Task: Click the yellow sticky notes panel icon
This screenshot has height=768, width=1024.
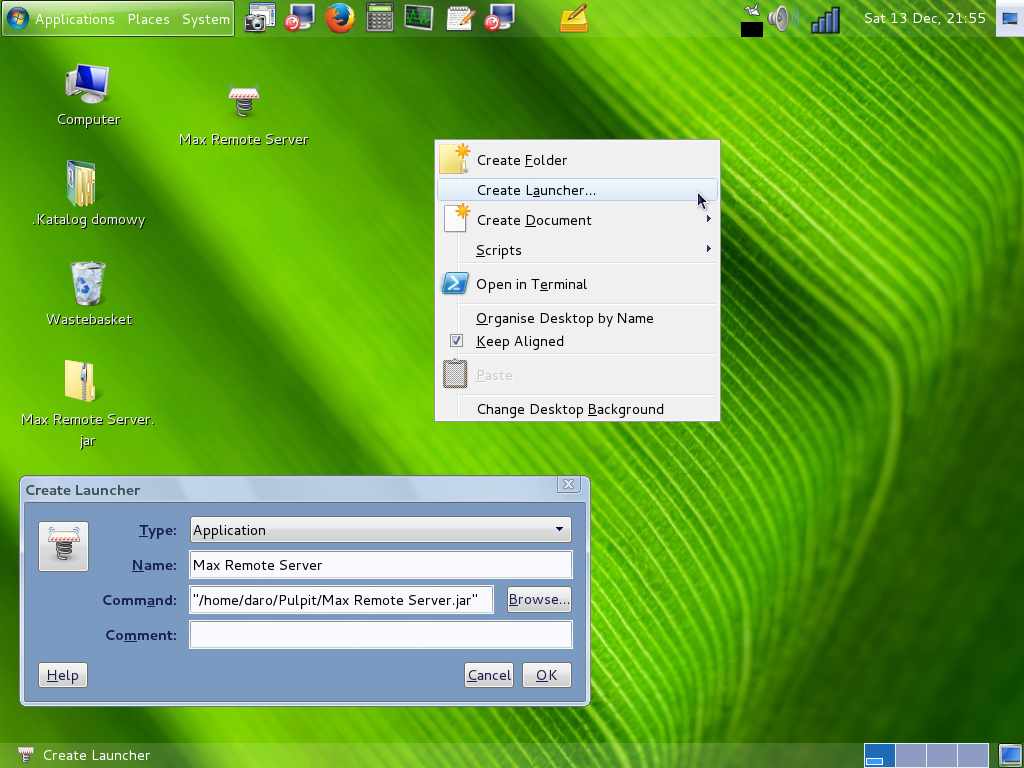Action: (x=574, y=18)
